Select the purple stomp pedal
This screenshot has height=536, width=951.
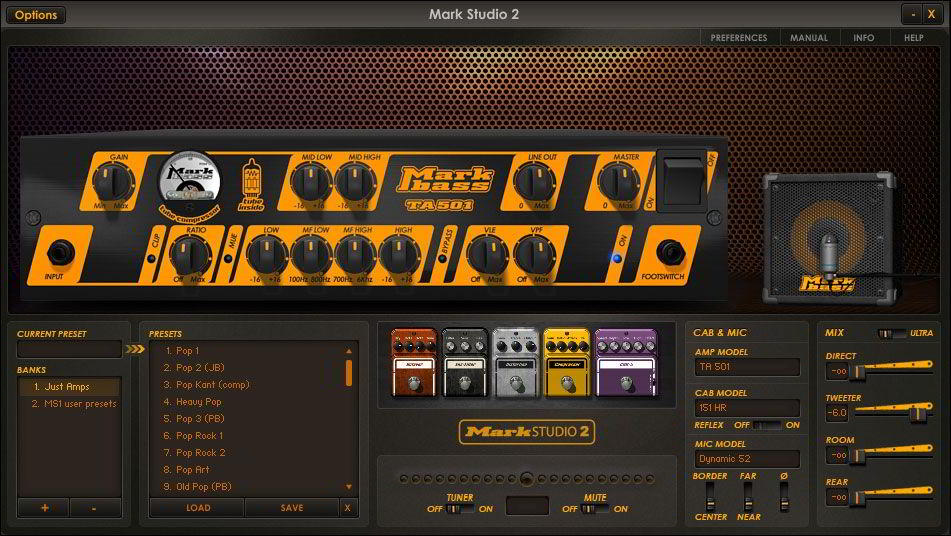tap(627, 363)
